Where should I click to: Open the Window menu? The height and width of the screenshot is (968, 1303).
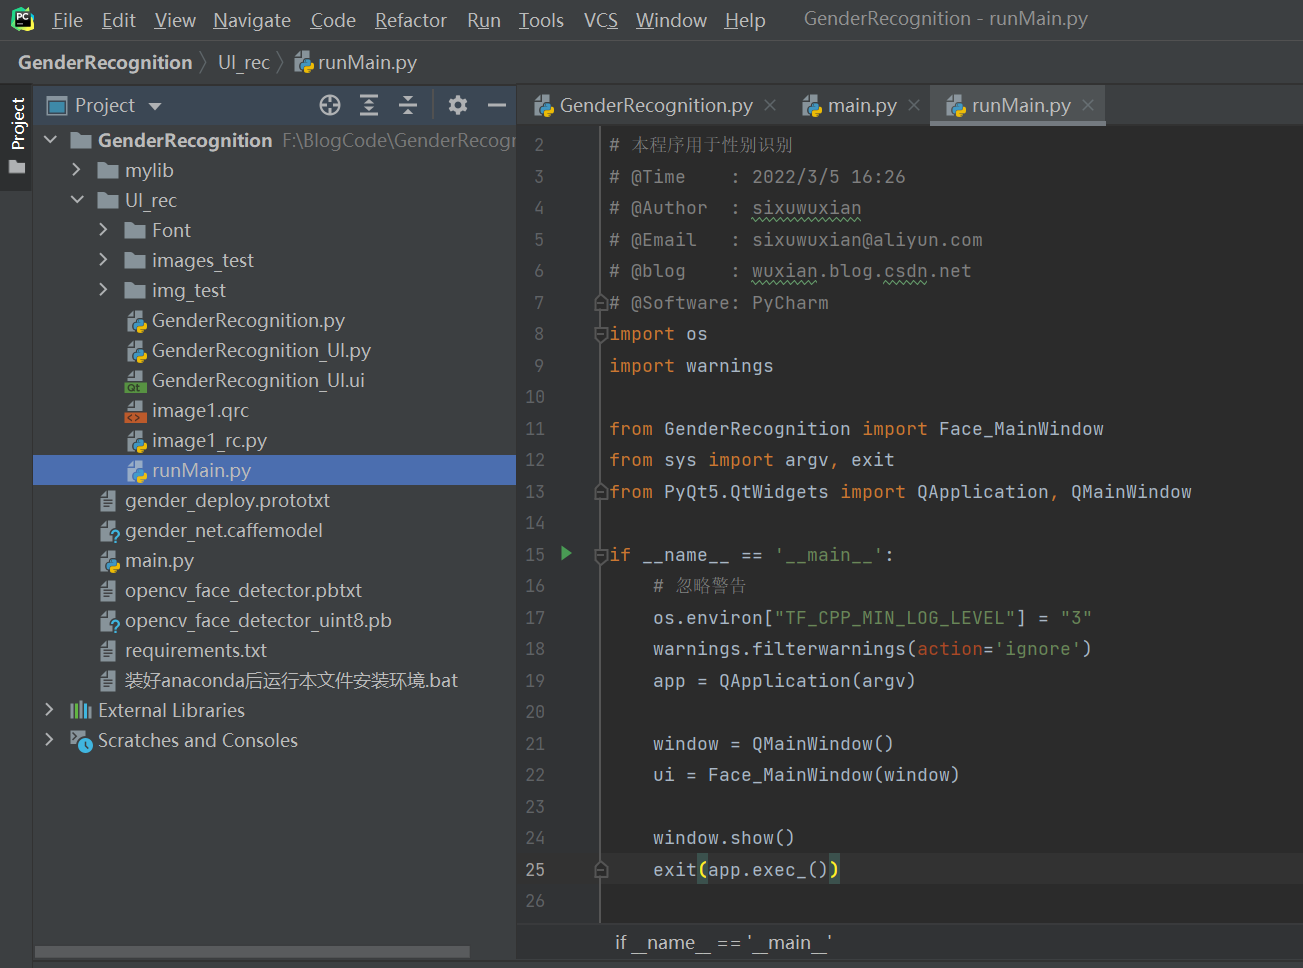(671, 20)
